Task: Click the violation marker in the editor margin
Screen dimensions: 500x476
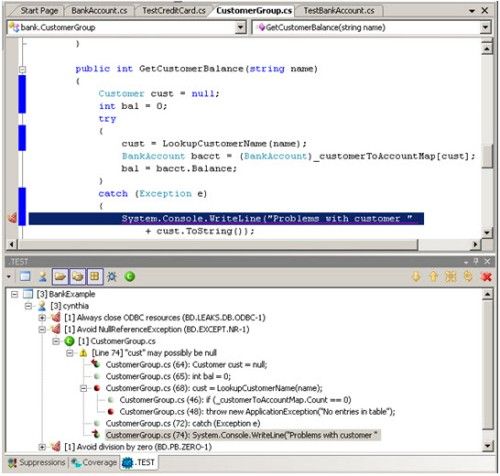Action: click(x=12, y=218)
